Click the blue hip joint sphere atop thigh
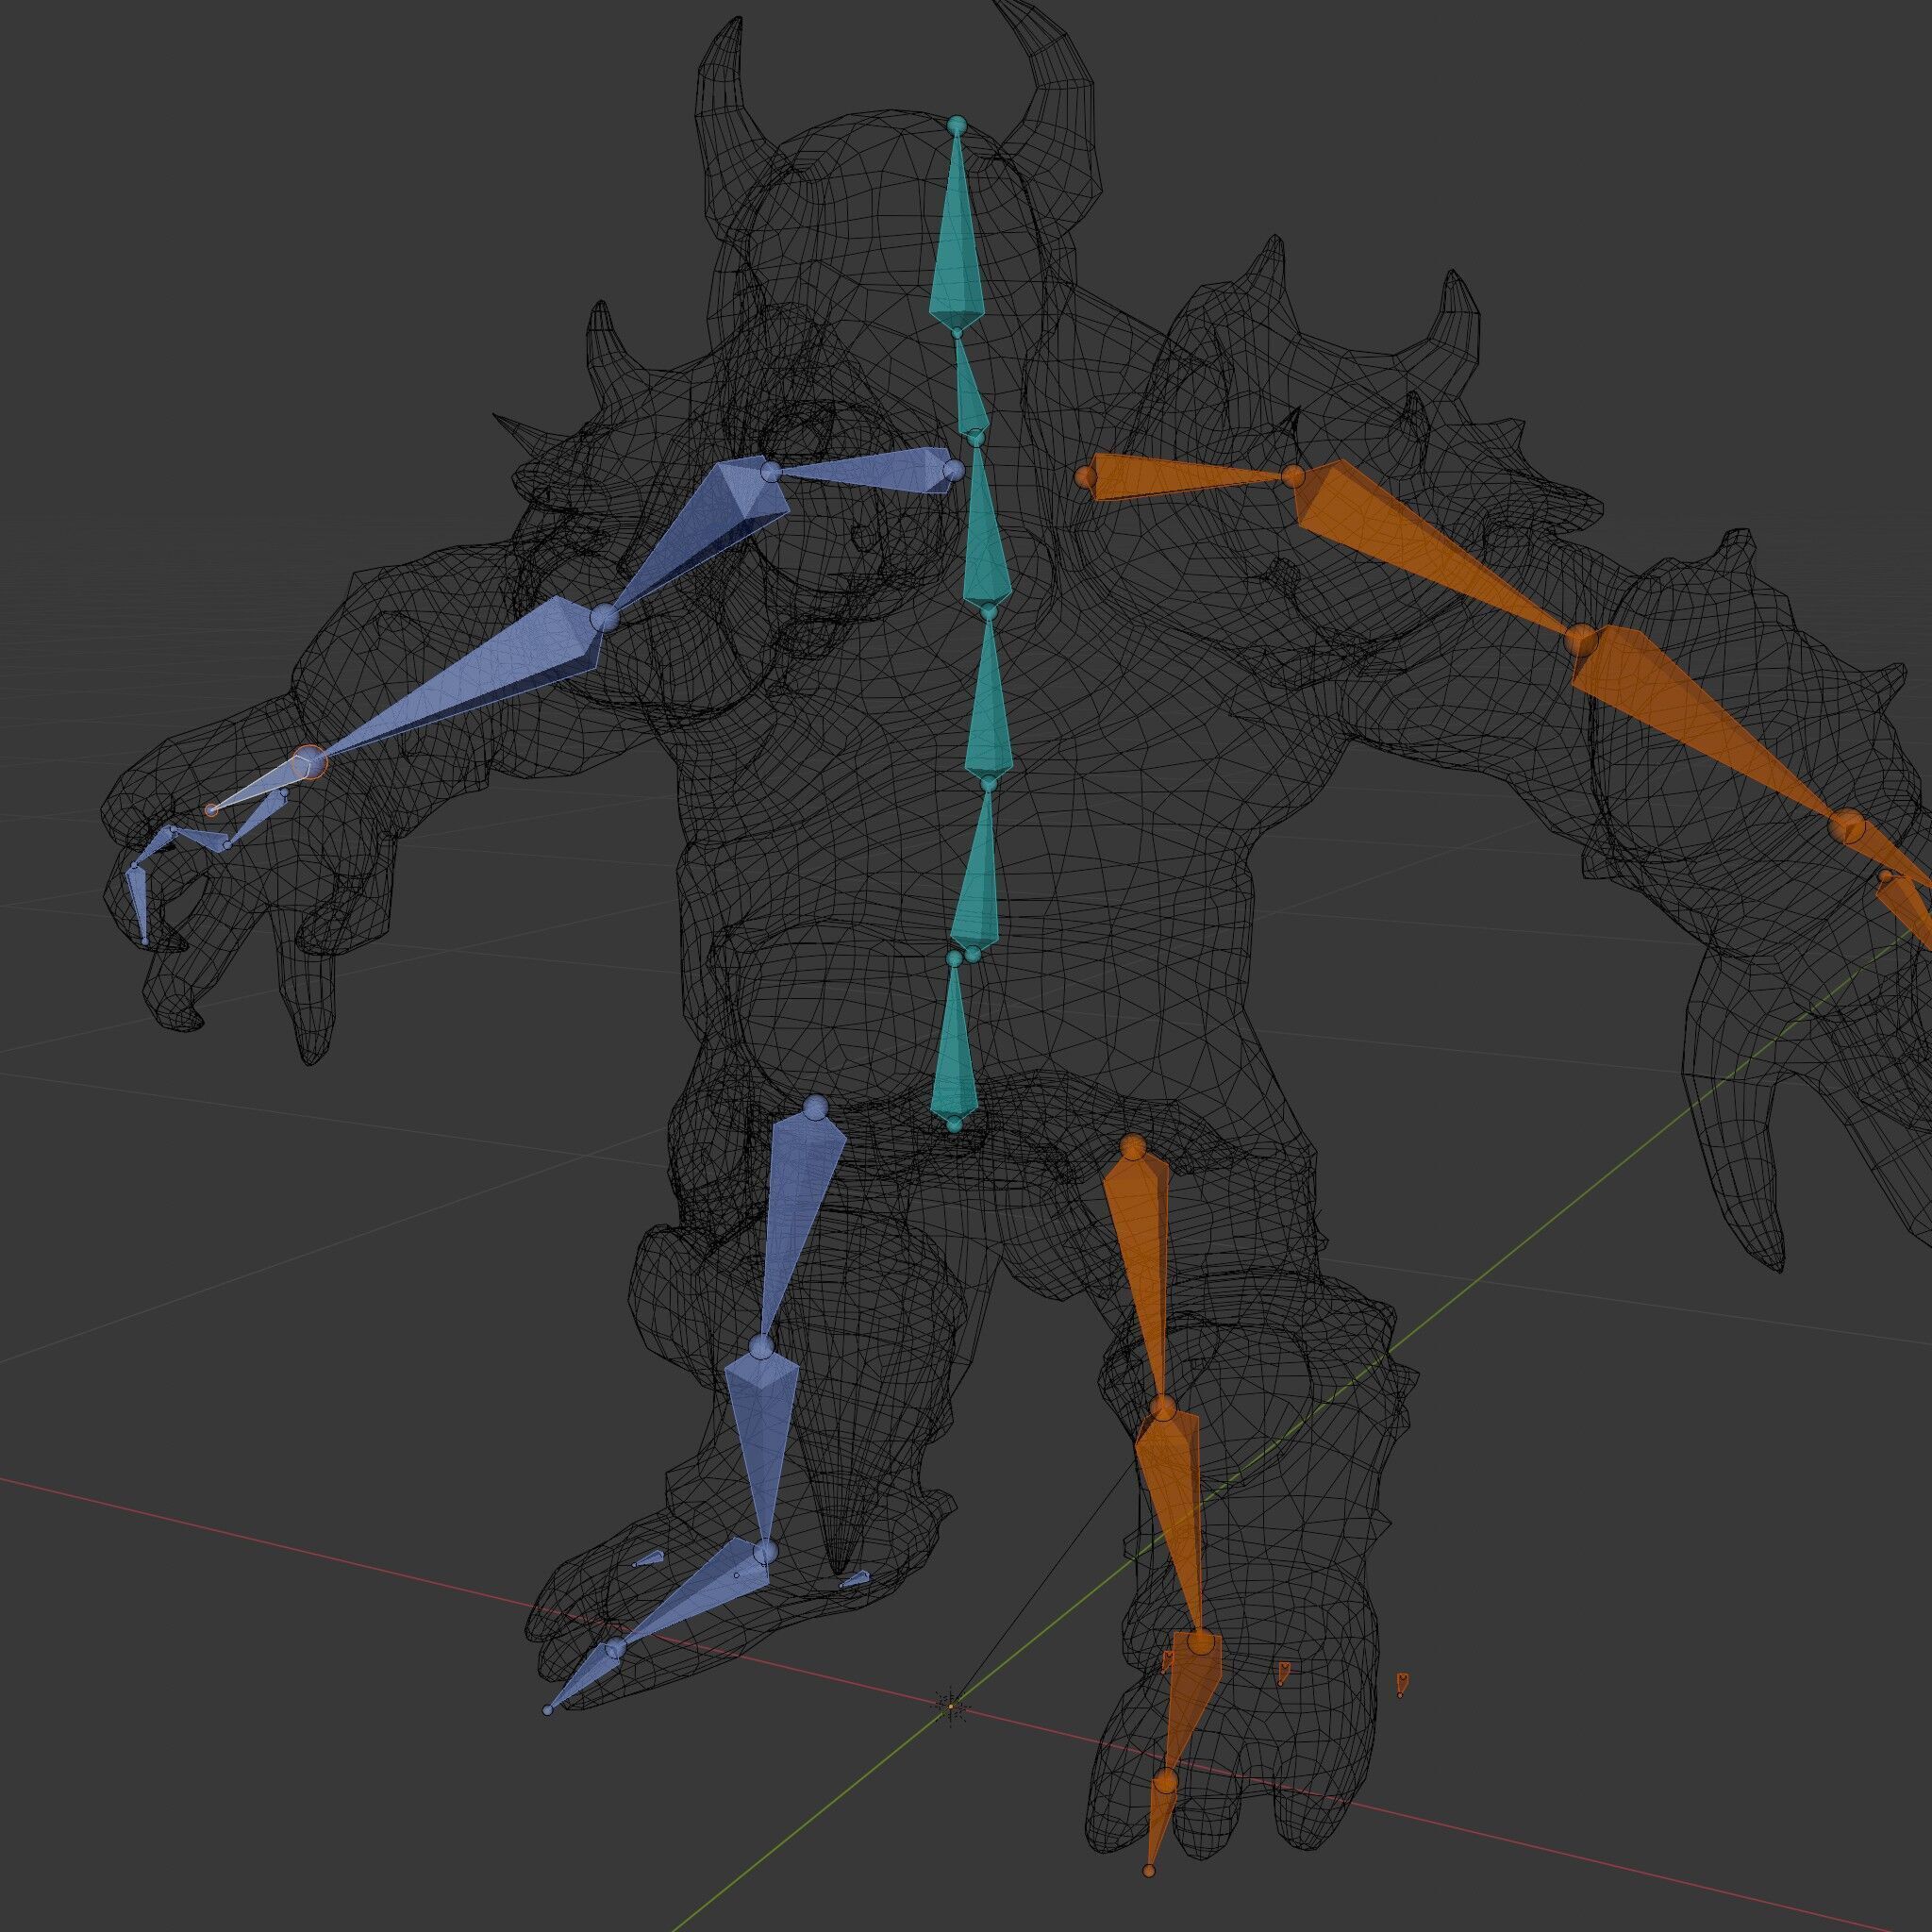The height and width of the screenshot is (1932, 1932). click(x=816, y=1107)
